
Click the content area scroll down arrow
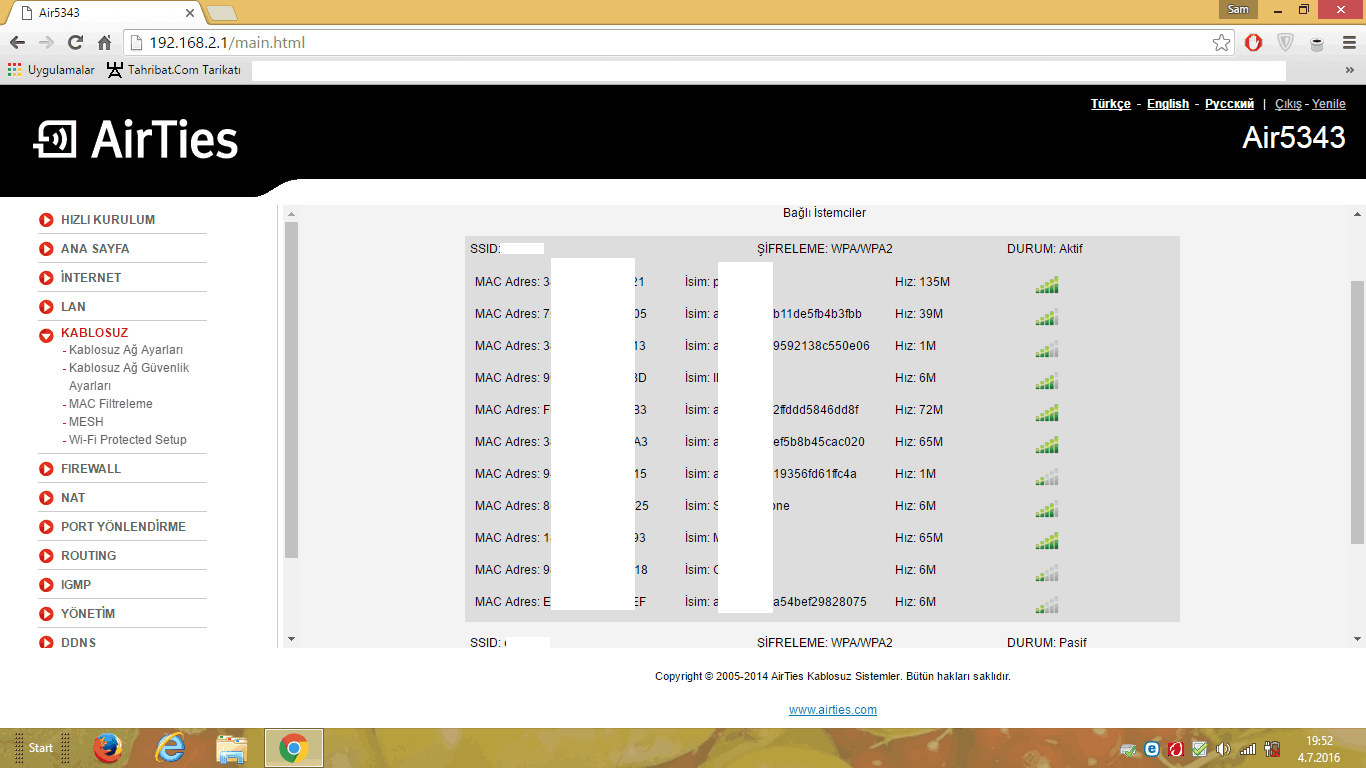point(1357,639)
